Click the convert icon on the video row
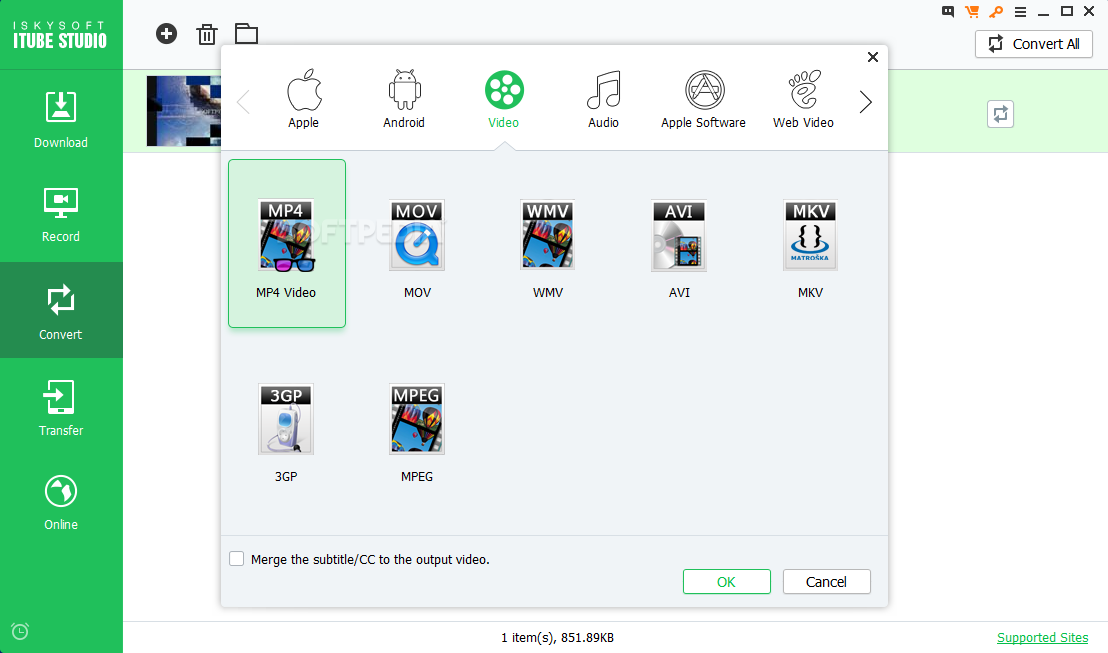 click(1000, 114)
